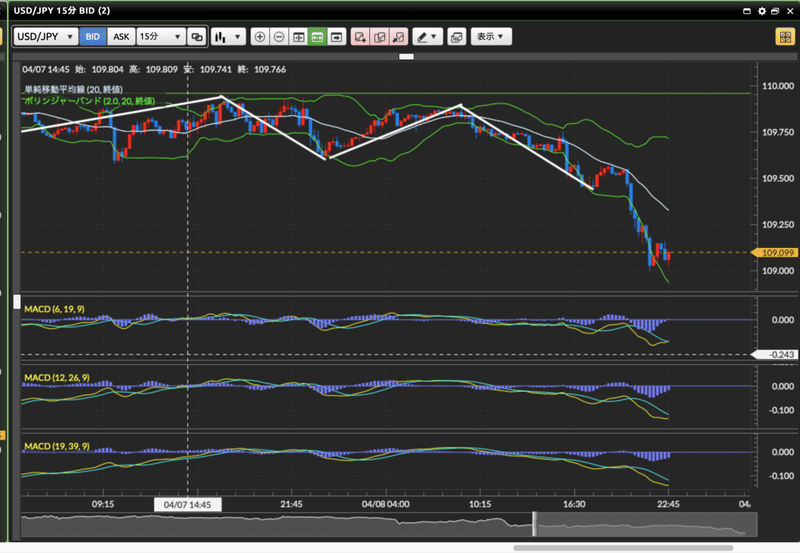Click the 109.099 current price marker
The width and height of the screenshot is (800, 553).
click(x=774, y=253)
